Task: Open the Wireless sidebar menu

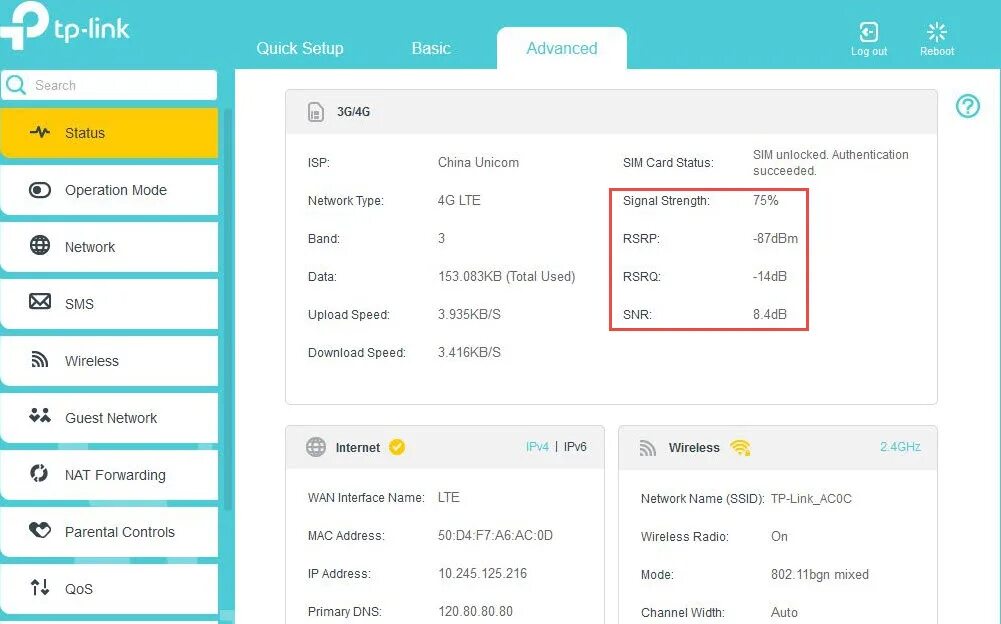Action: click(x=109, y=361)
